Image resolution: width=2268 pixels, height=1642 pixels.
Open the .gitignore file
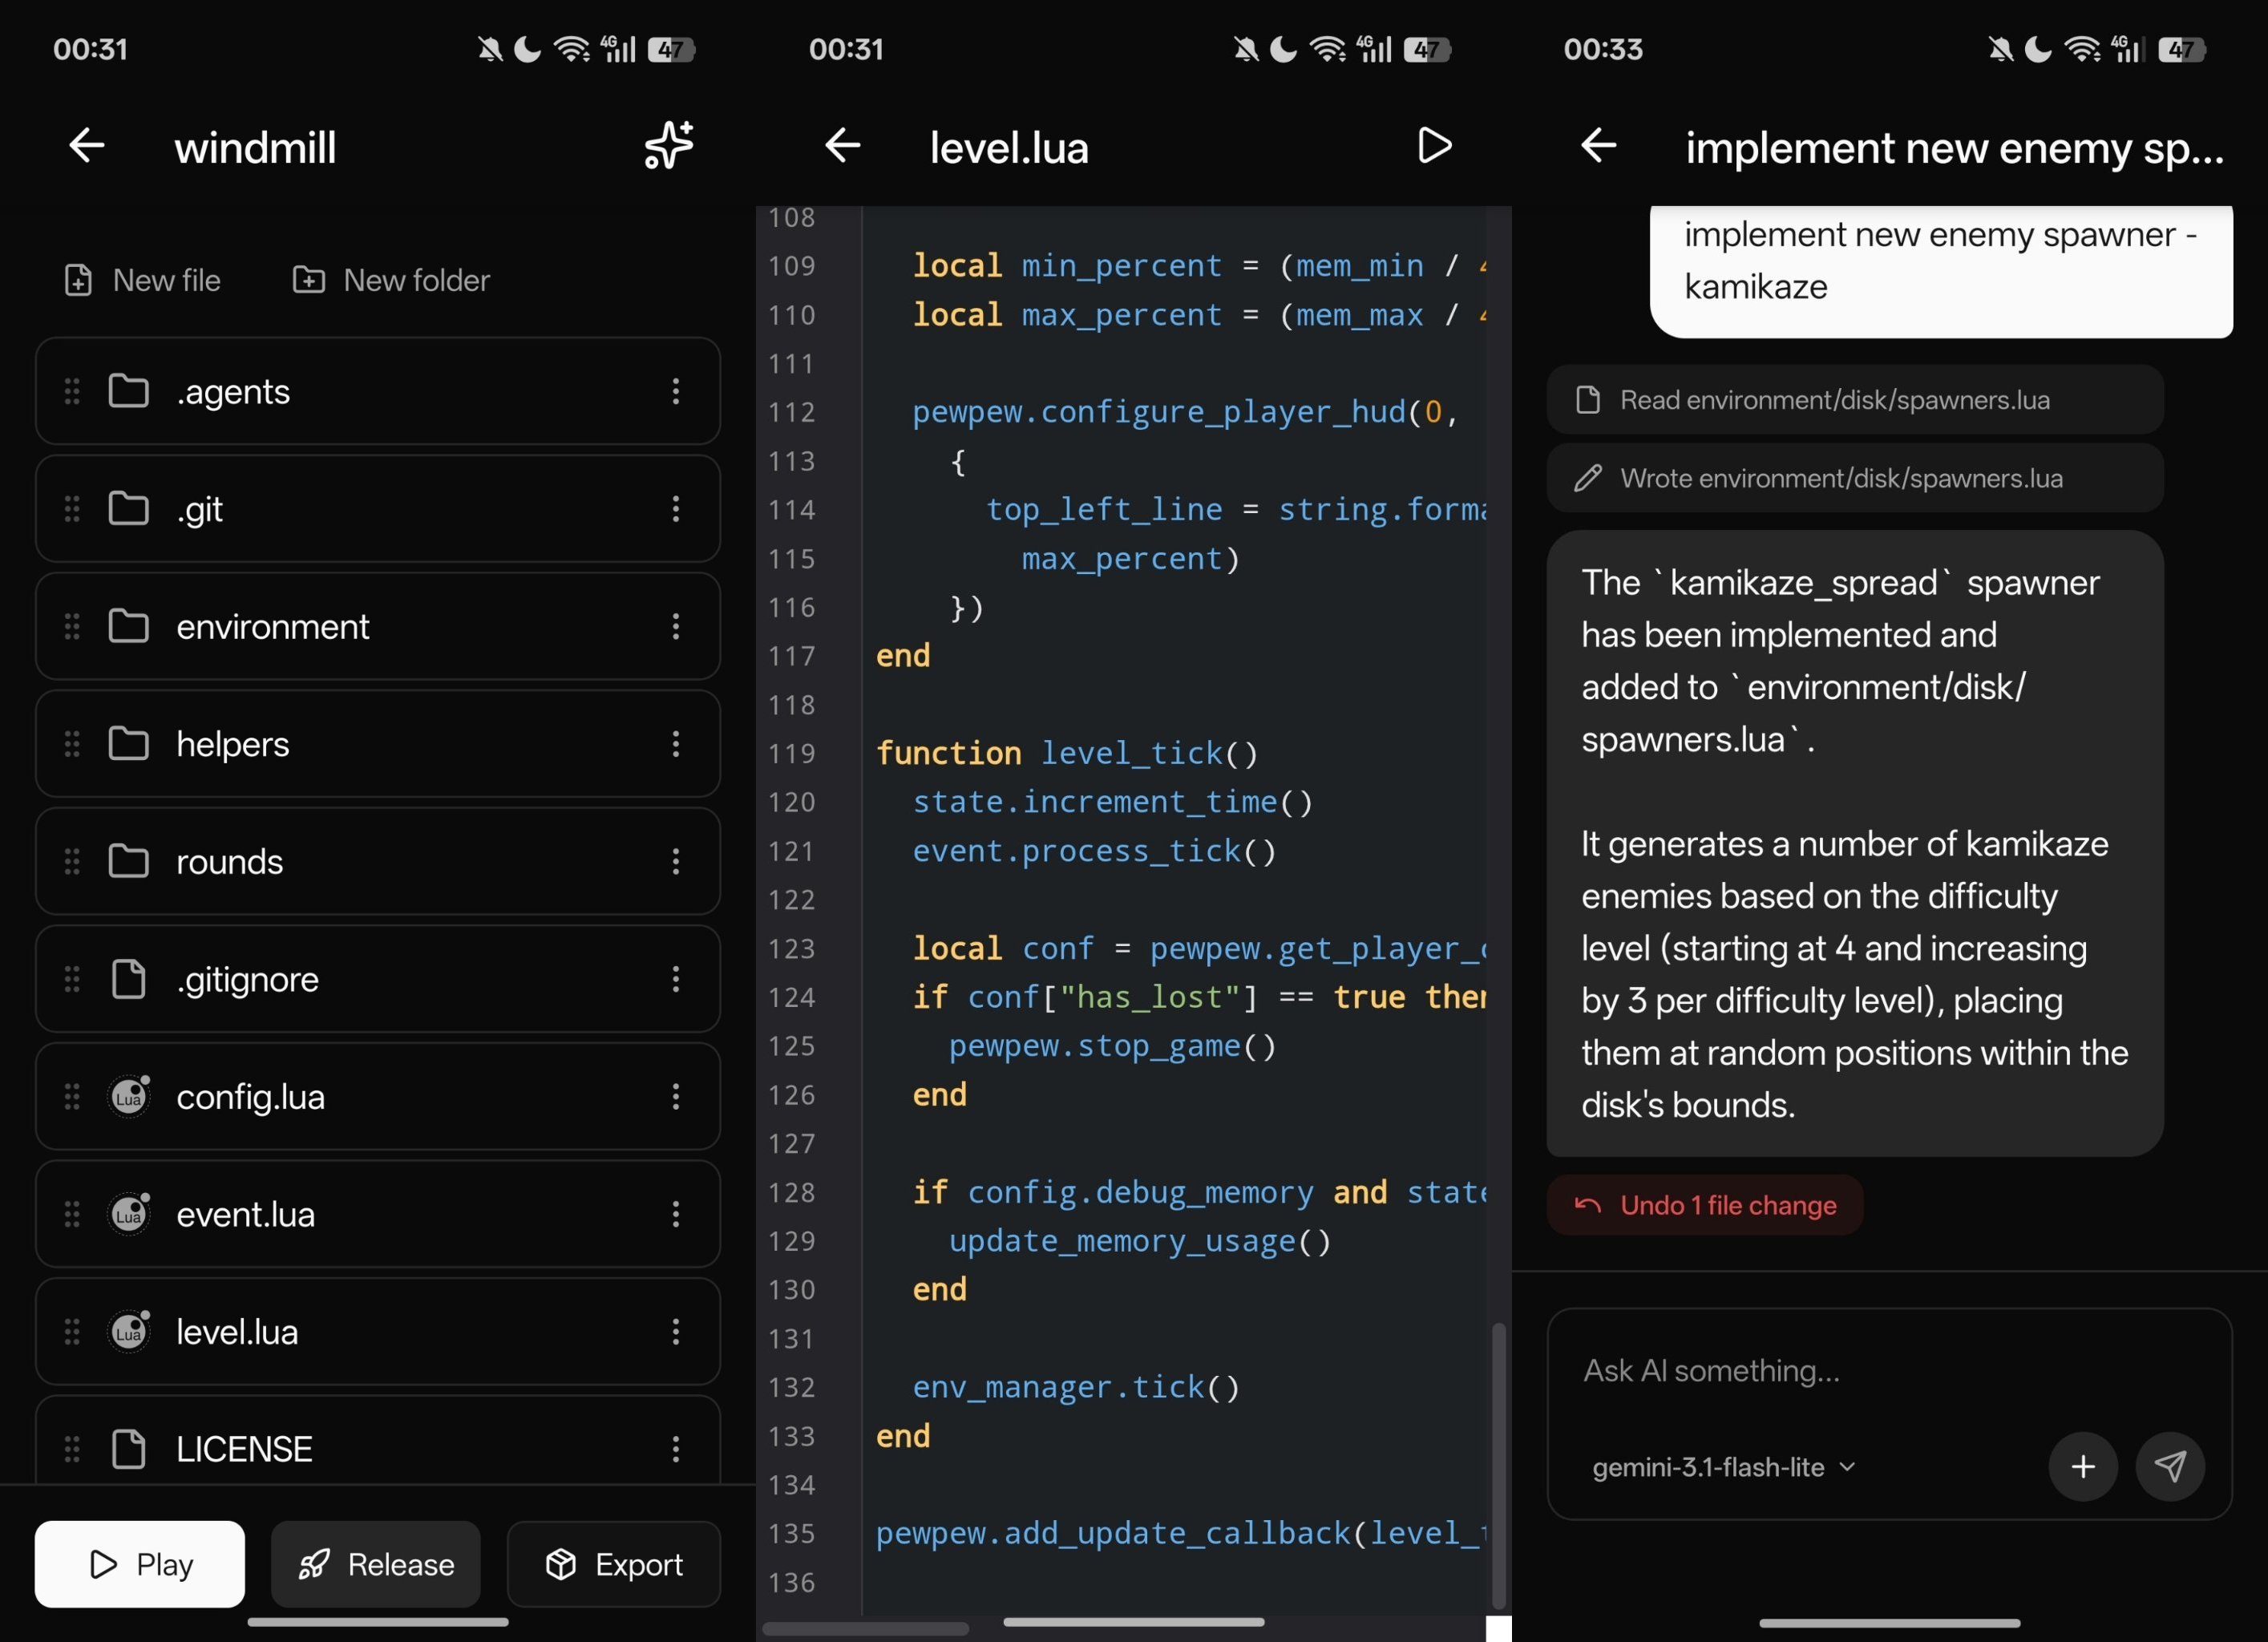(x=378, y=979)
